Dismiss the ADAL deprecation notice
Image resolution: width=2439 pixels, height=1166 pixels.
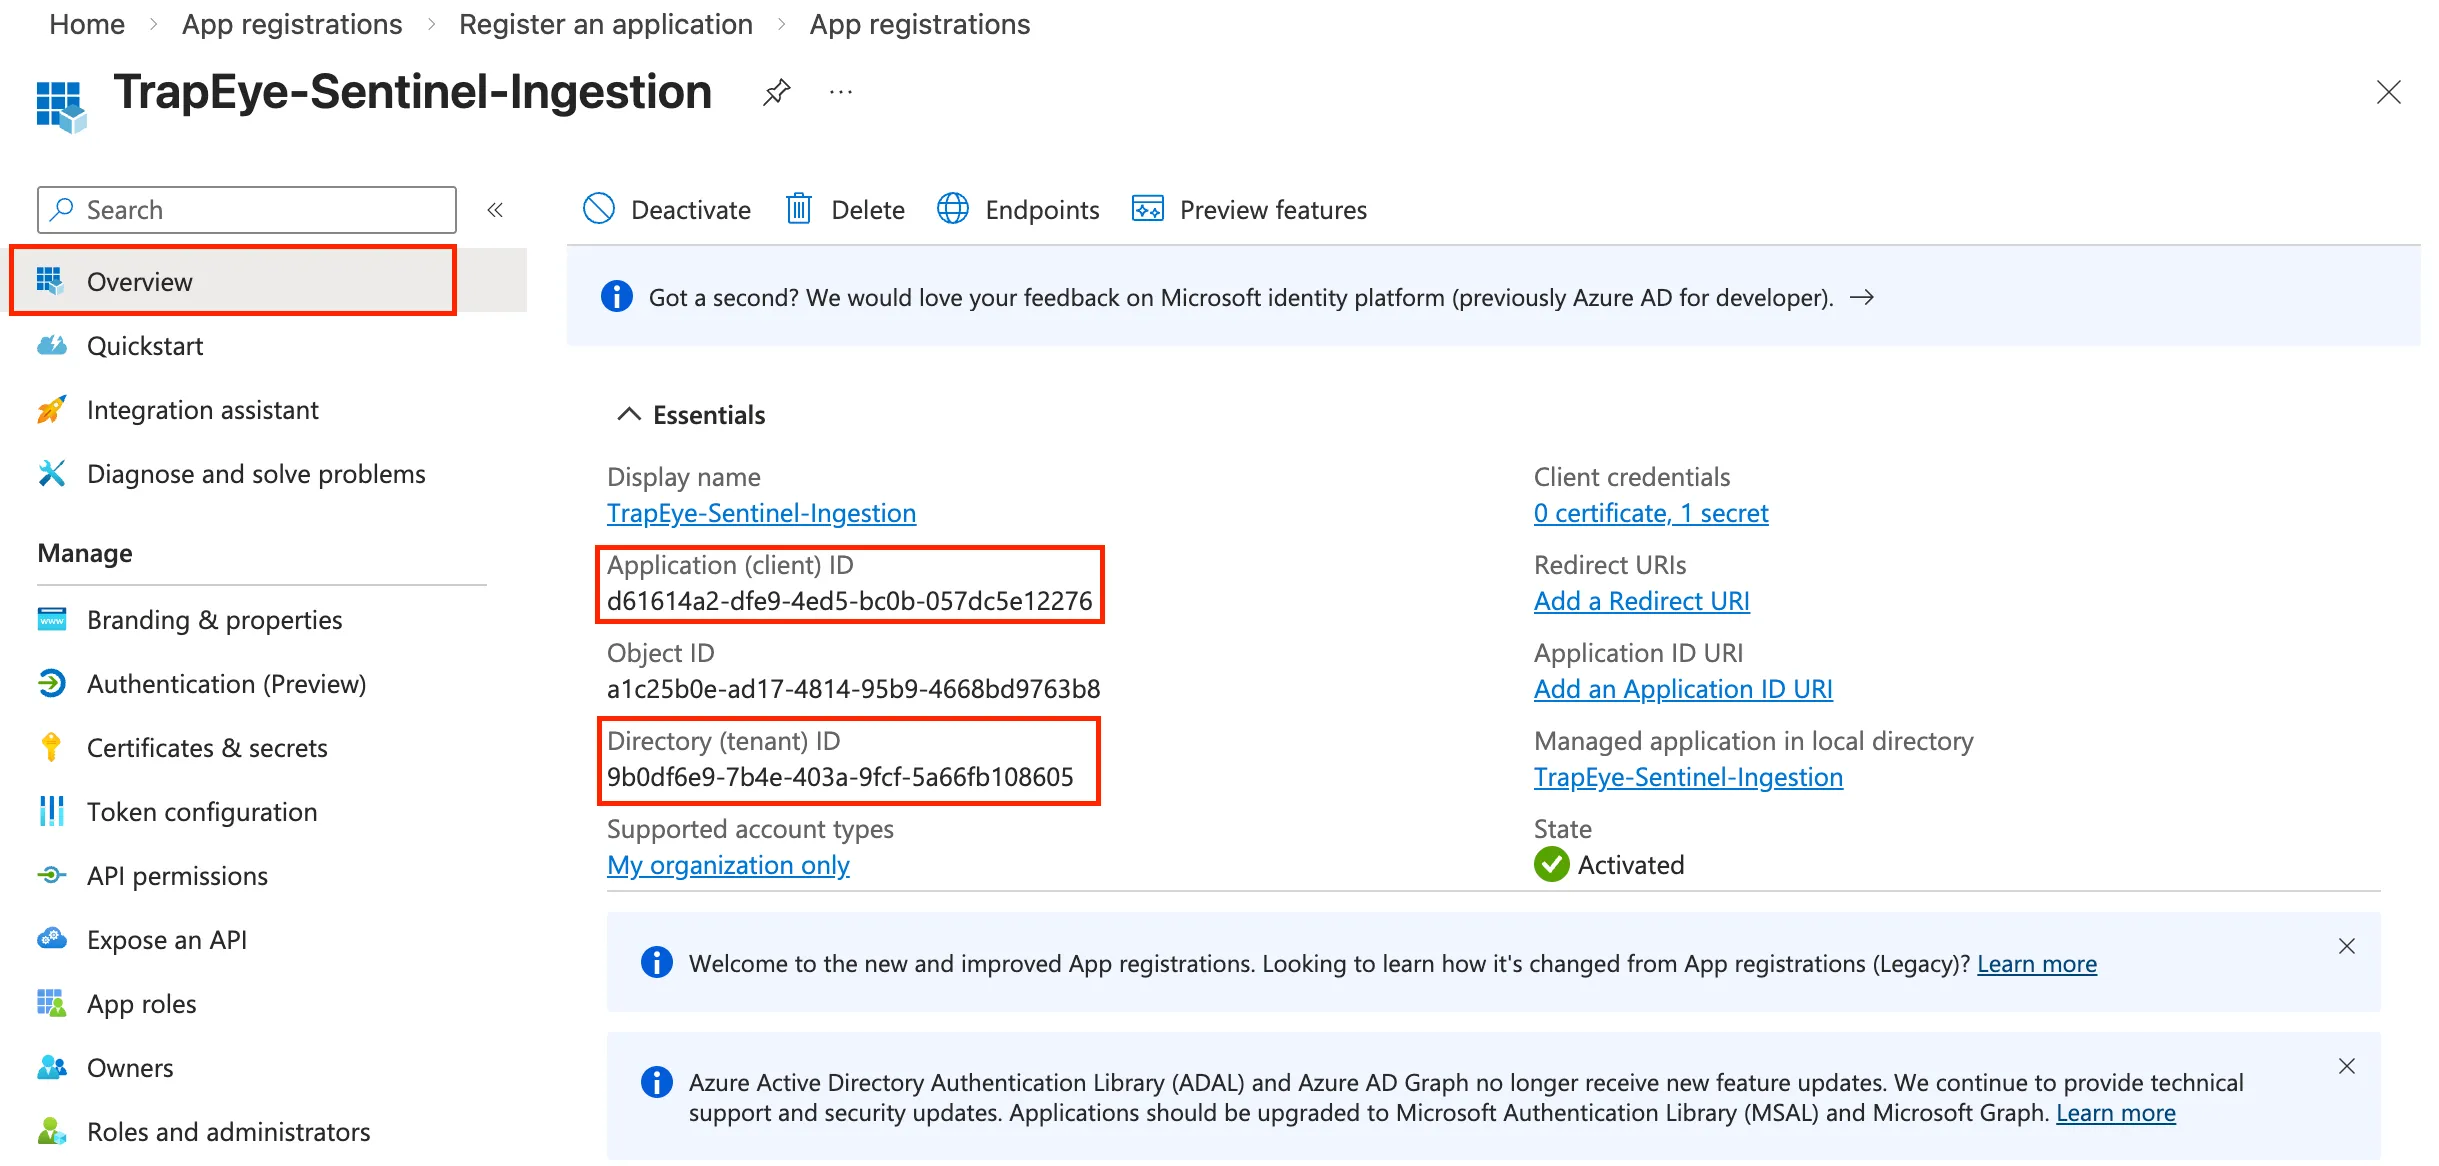(2347, 1066)
